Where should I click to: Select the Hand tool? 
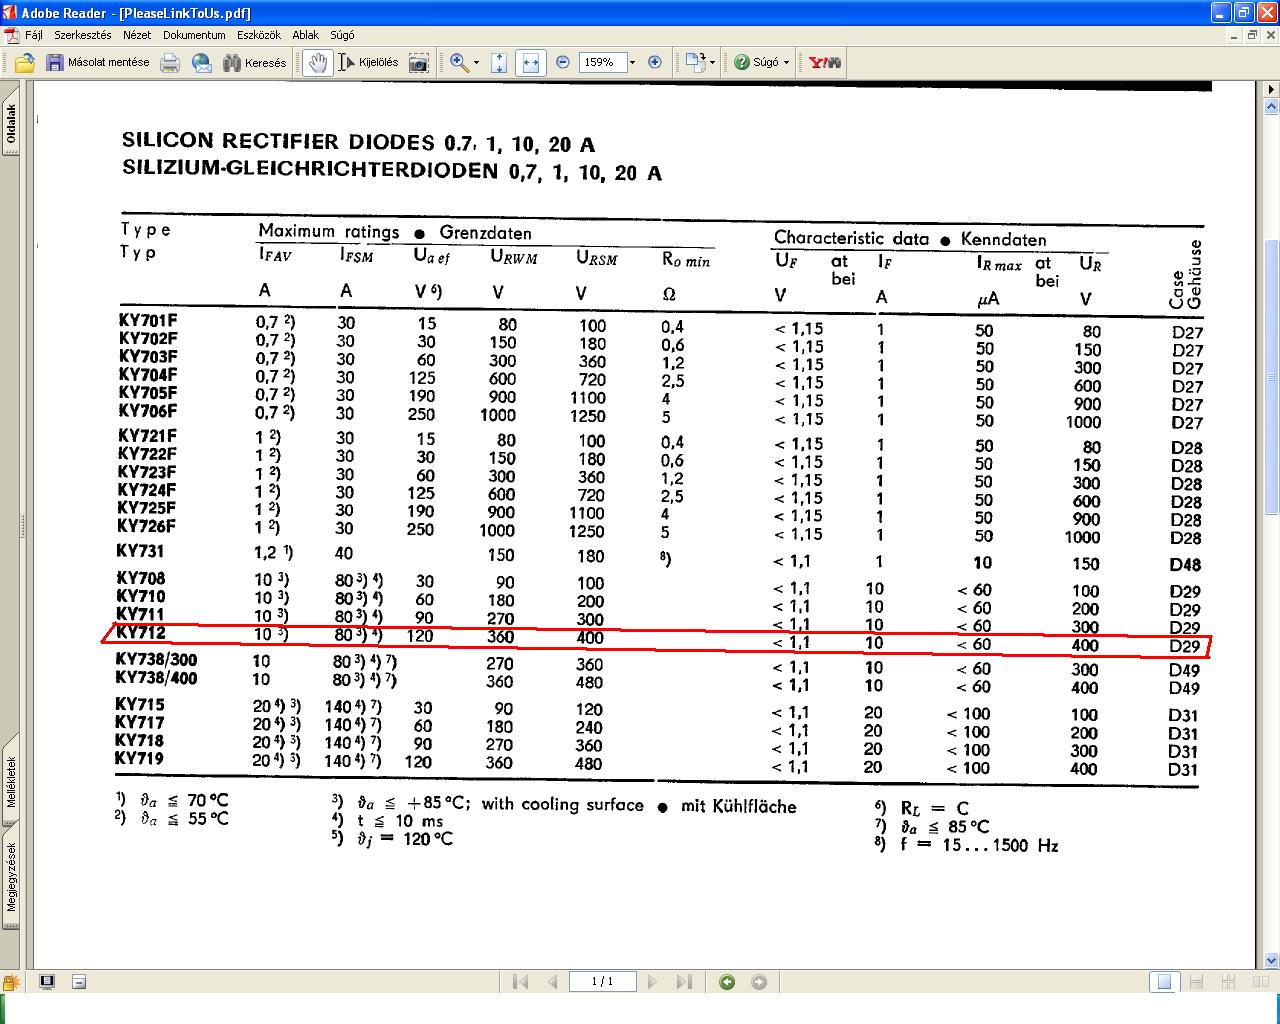318,63
